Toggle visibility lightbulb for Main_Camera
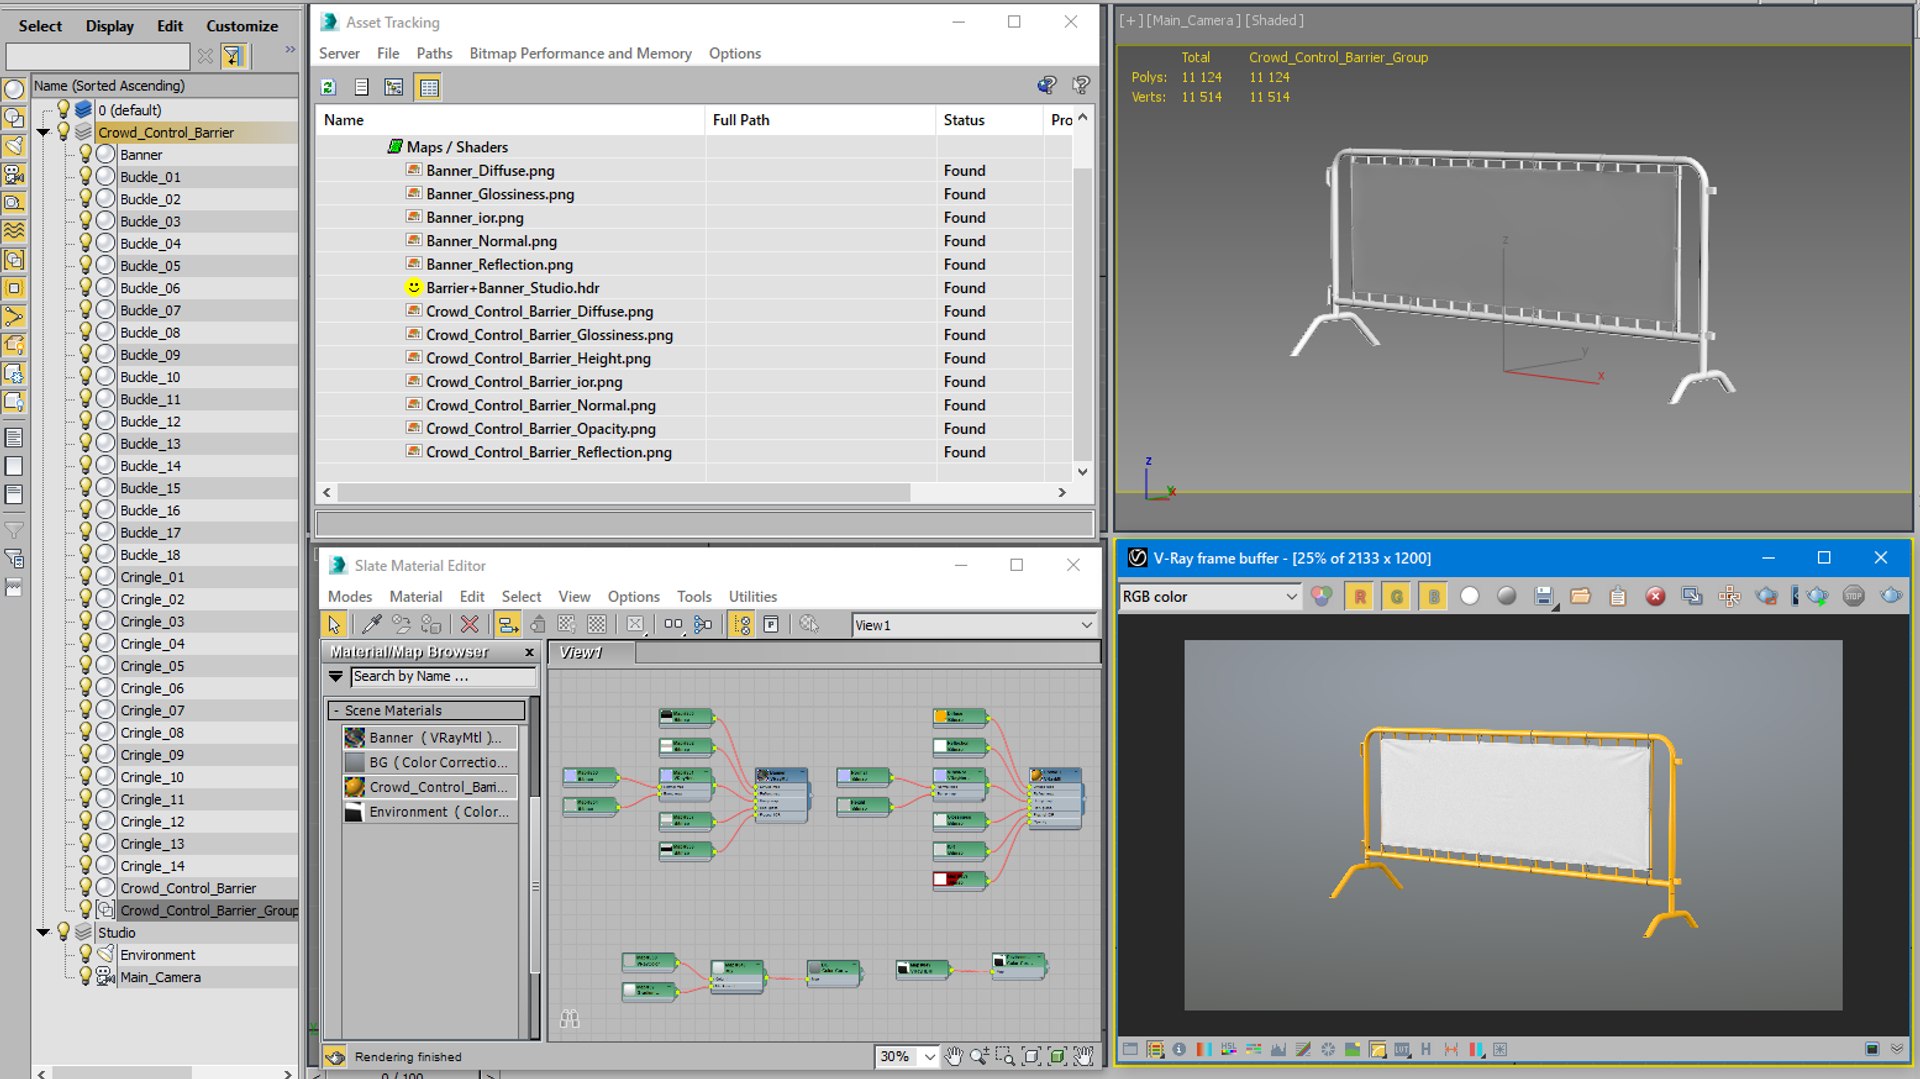 (86, 976)
